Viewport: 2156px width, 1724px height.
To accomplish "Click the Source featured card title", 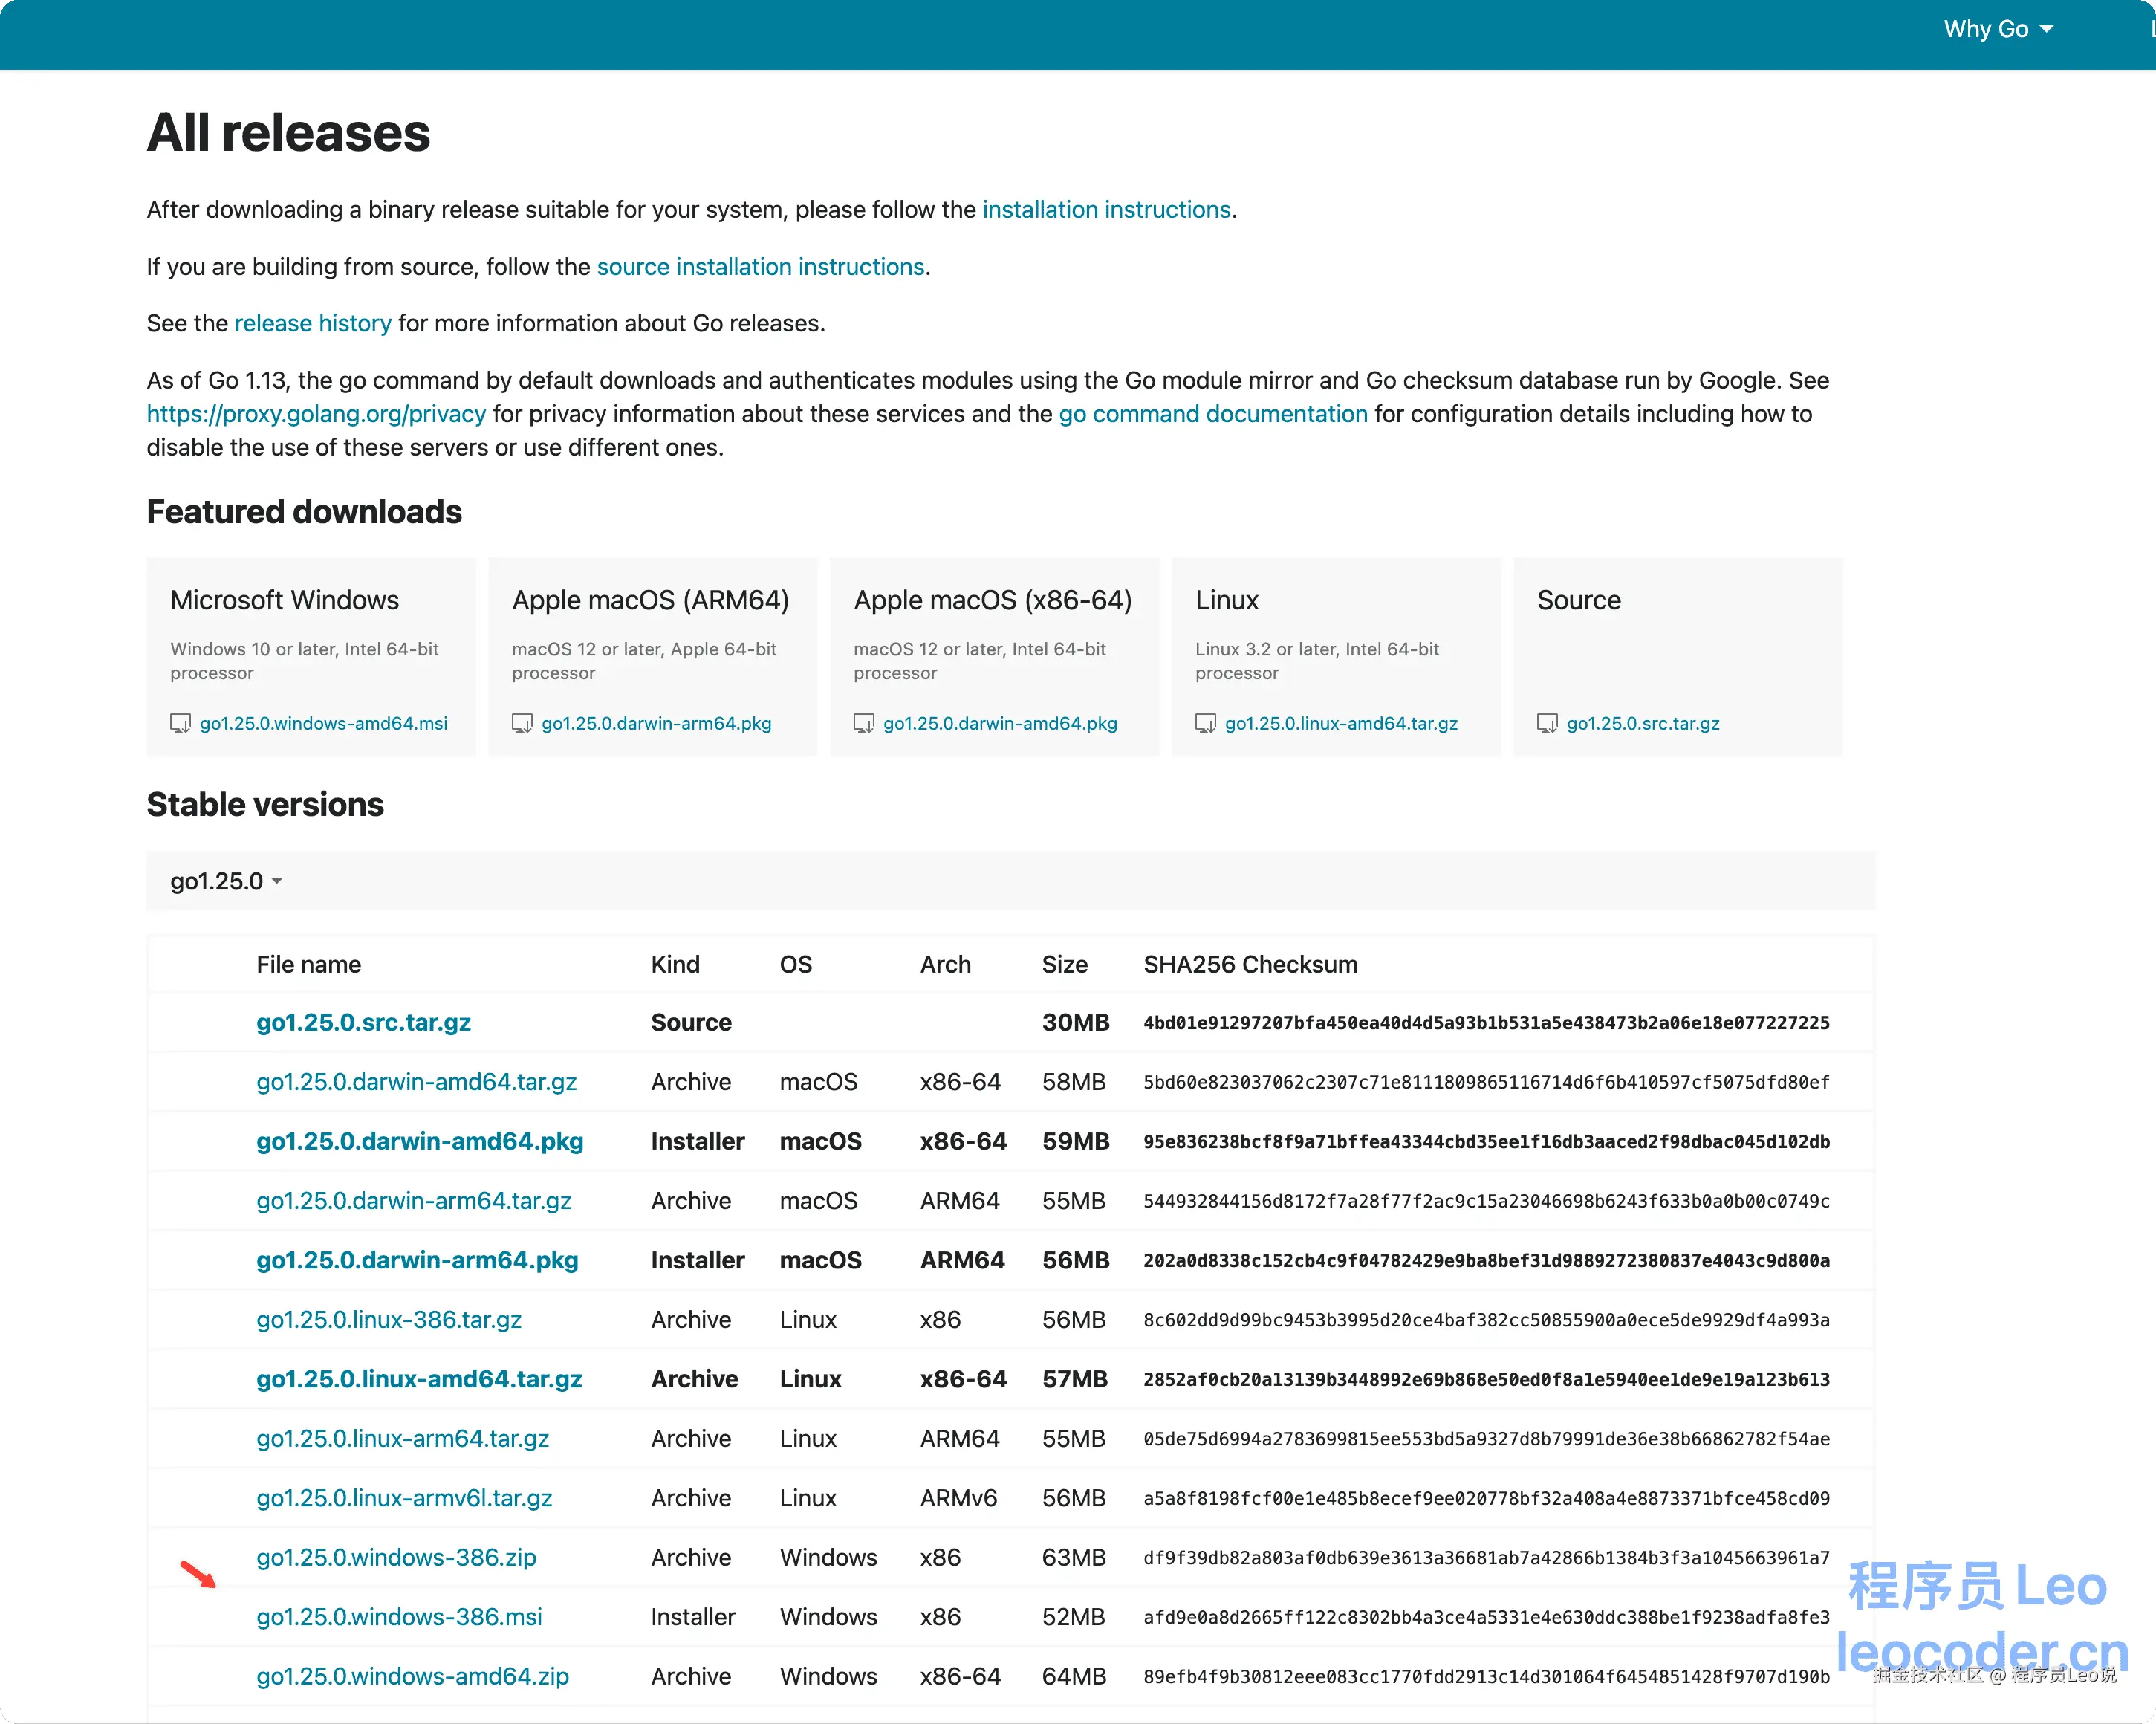I will click(x=1579, y=600).
